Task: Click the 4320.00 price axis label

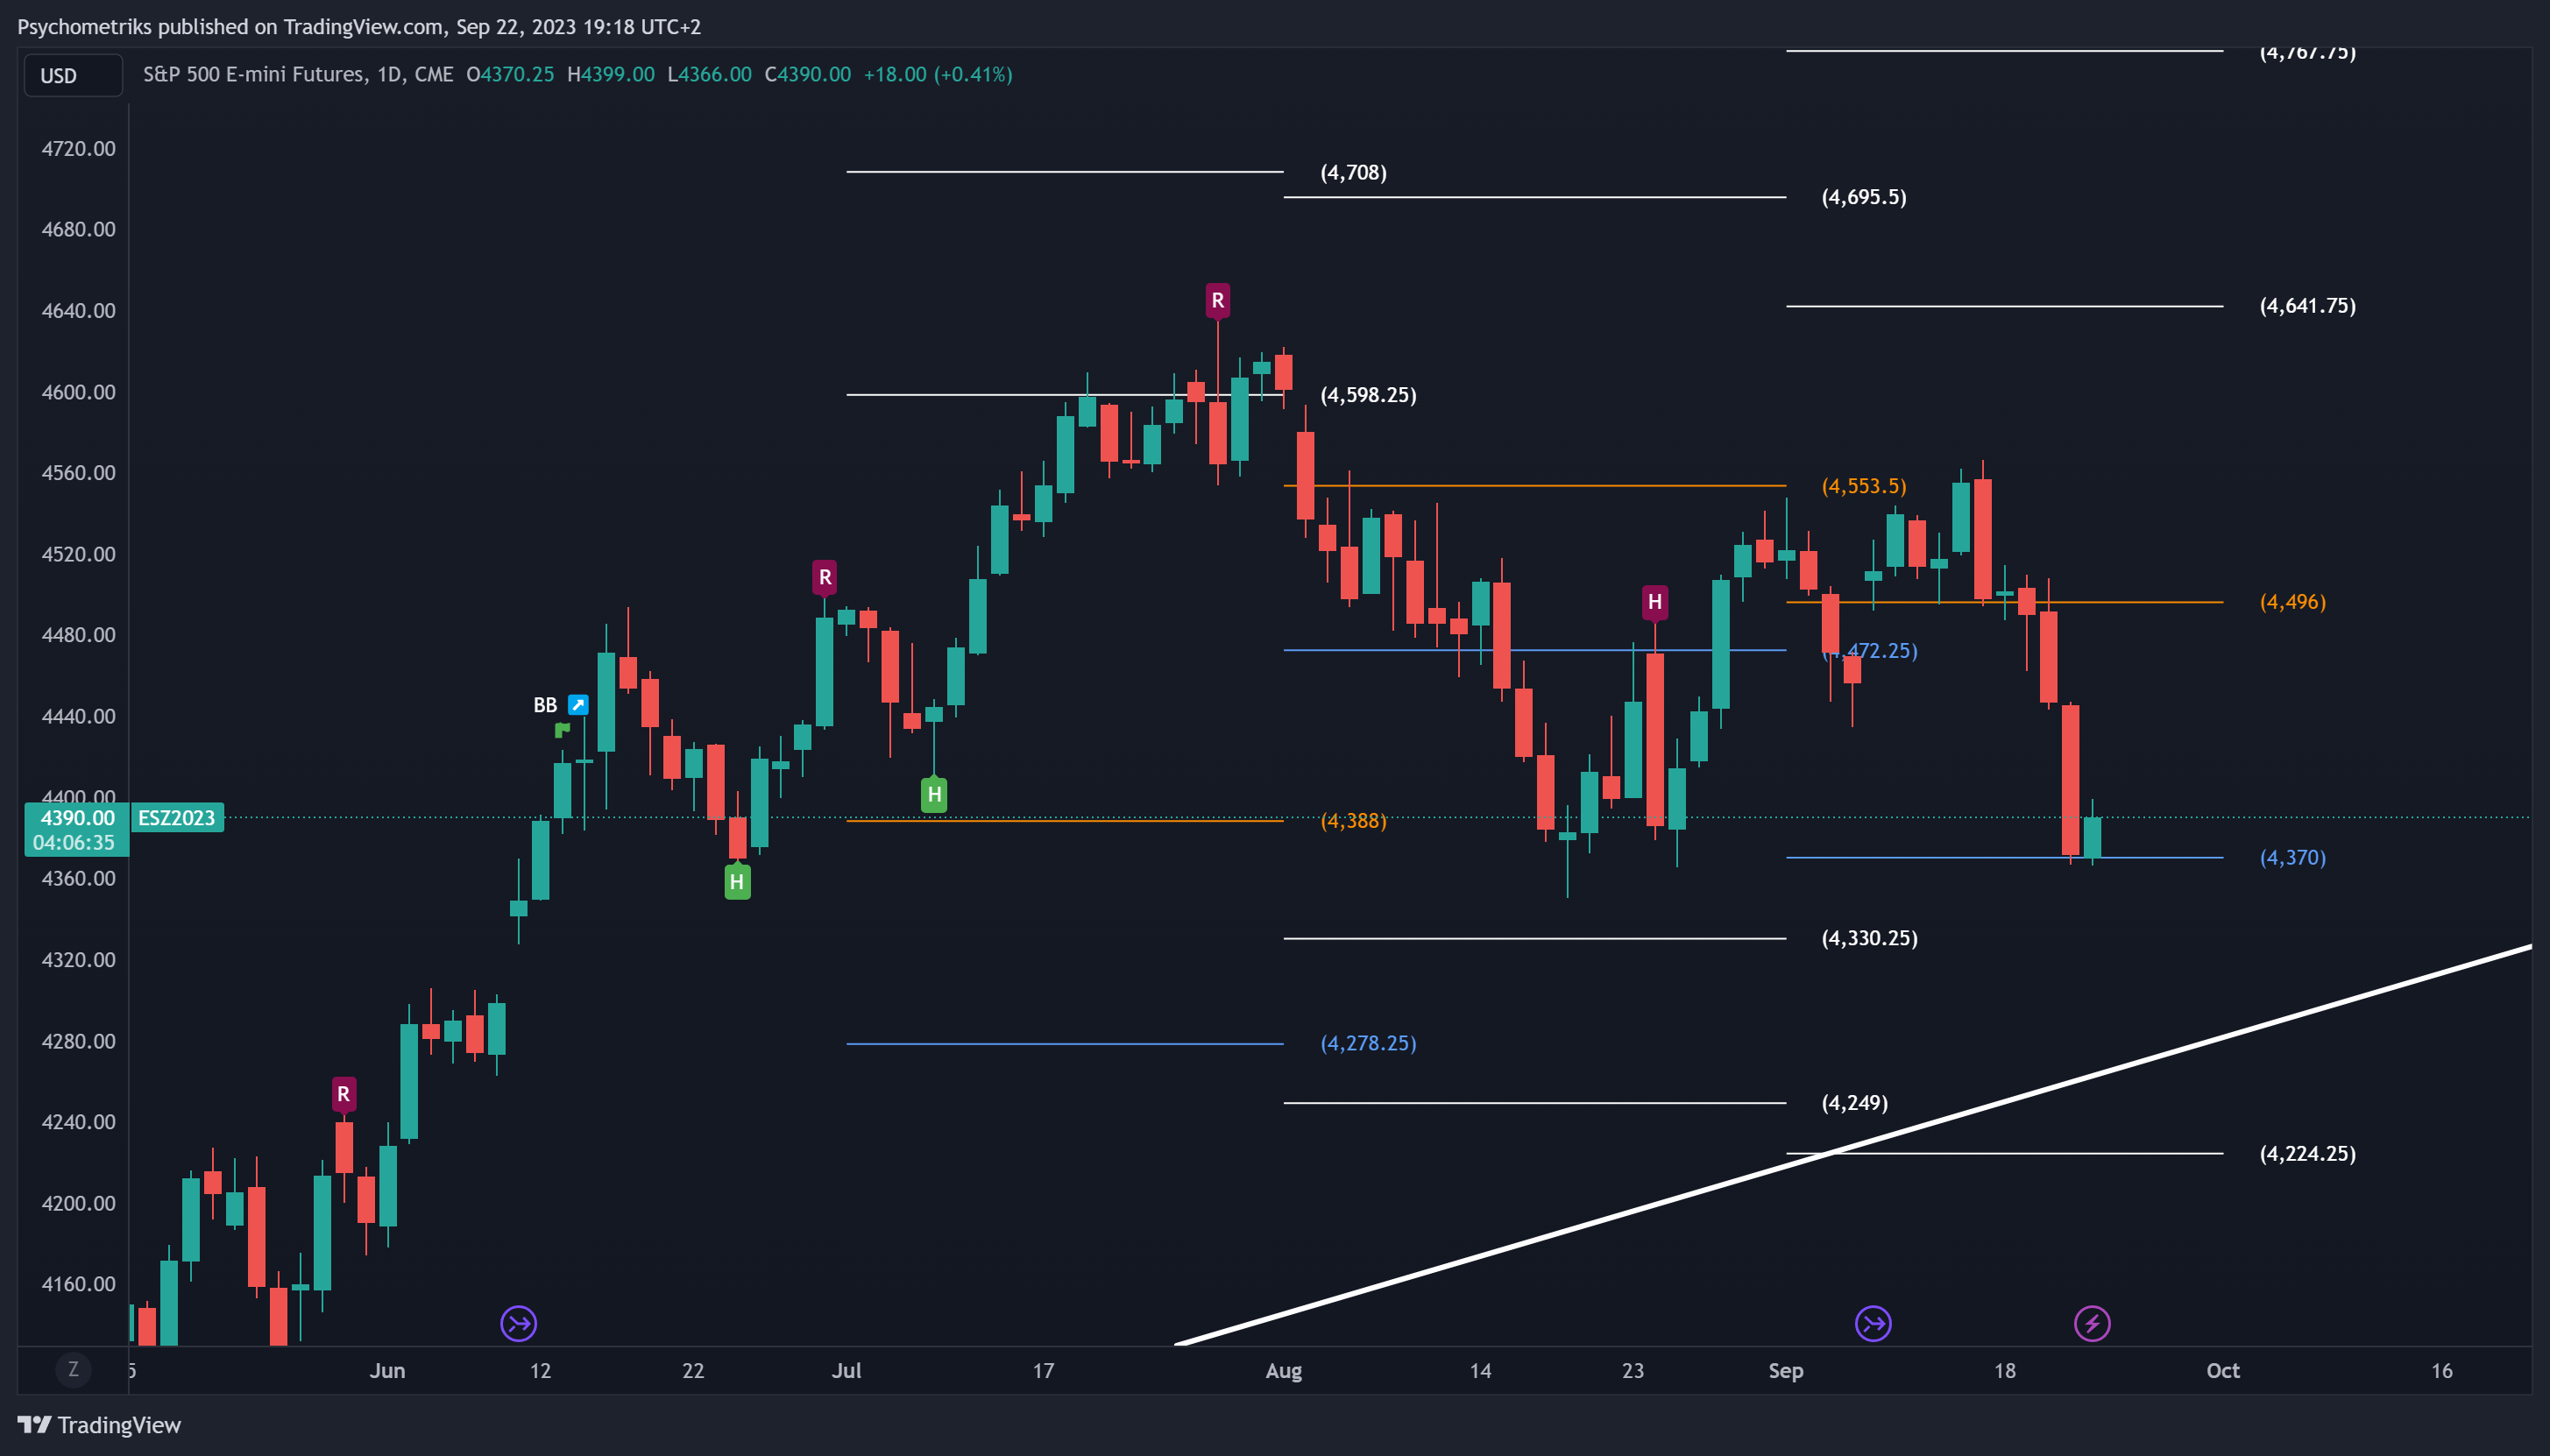Action: tap(78, 960)
